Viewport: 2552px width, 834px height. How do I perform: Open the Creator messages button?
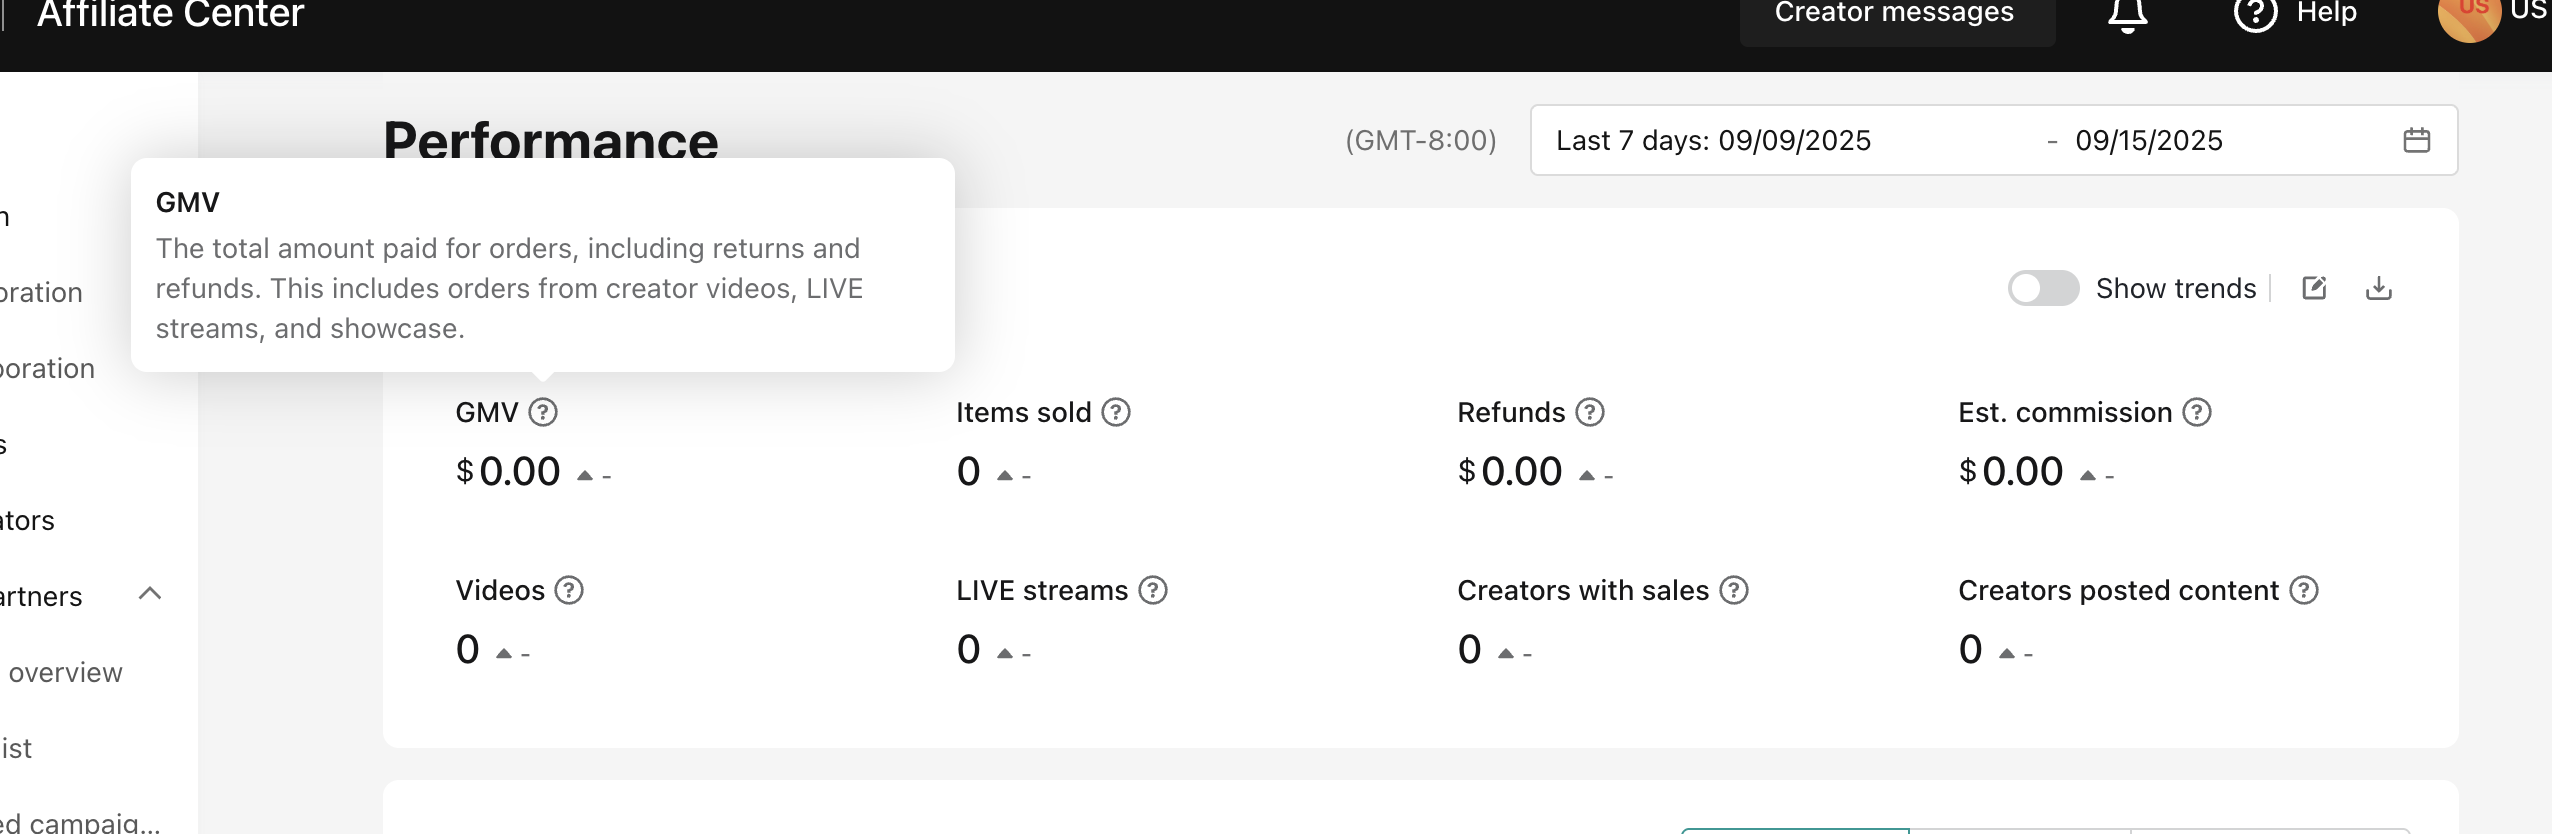tap(1894, 14)
